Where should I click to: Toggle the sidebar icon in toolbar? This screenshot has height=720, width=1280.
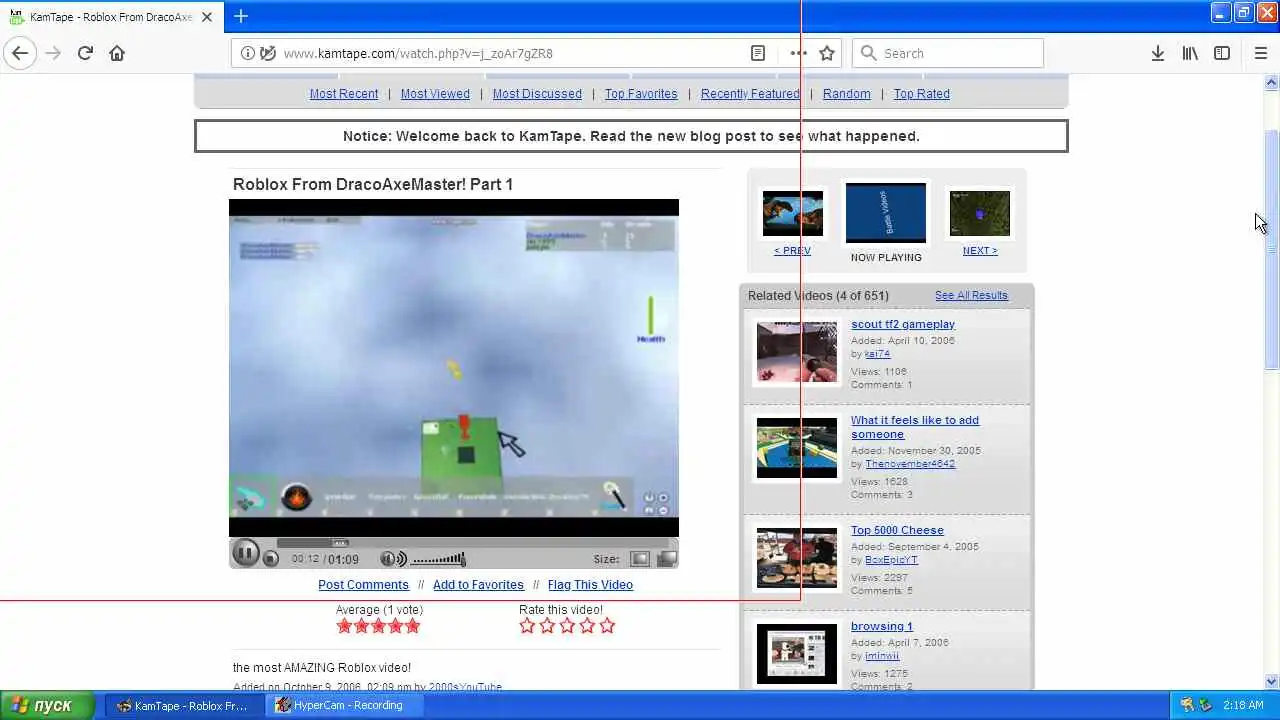click(x=1222, y=53)
